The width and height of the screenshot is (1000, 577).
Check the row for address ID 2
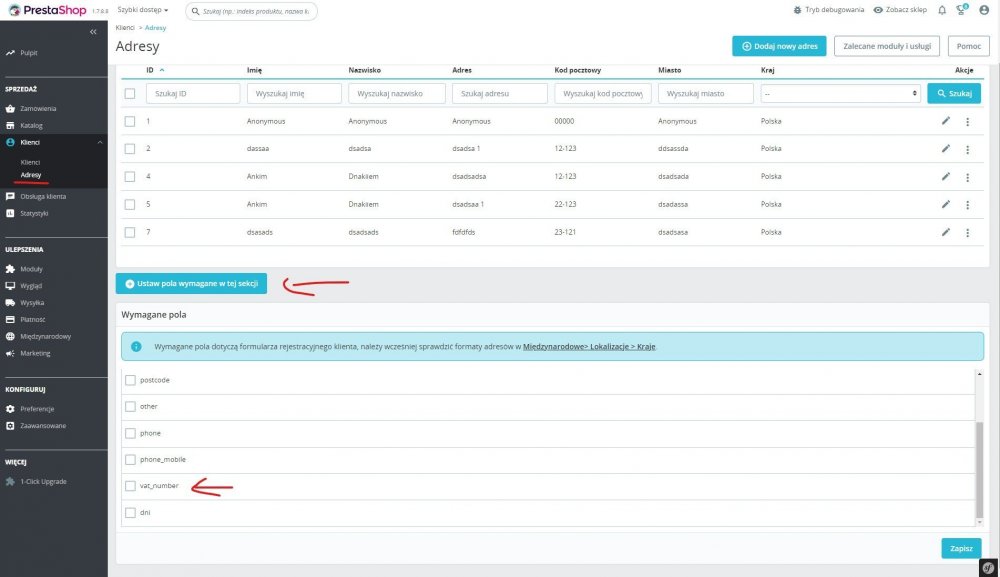point(130,149)
